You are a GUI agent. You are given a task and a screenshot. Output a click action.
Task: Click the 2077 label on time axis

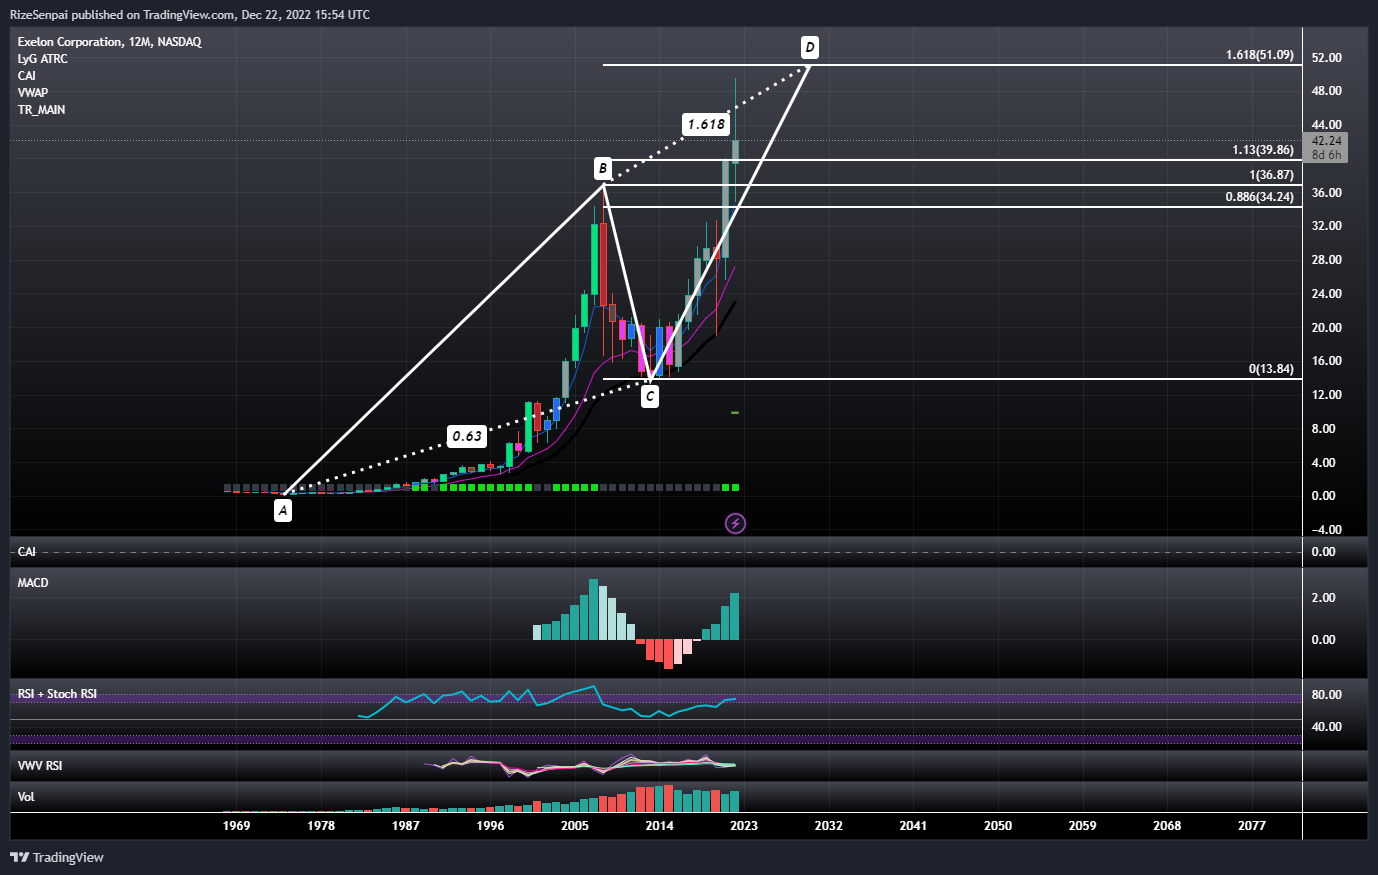pos(1252,826)
